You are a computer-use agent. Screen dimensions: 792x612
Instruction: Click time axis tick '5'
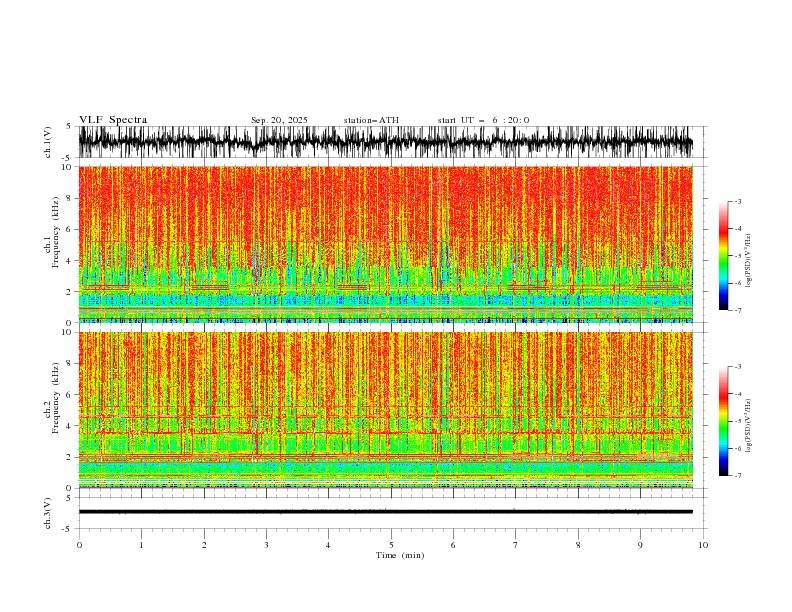pyautogui.click(x=391, y=545)
